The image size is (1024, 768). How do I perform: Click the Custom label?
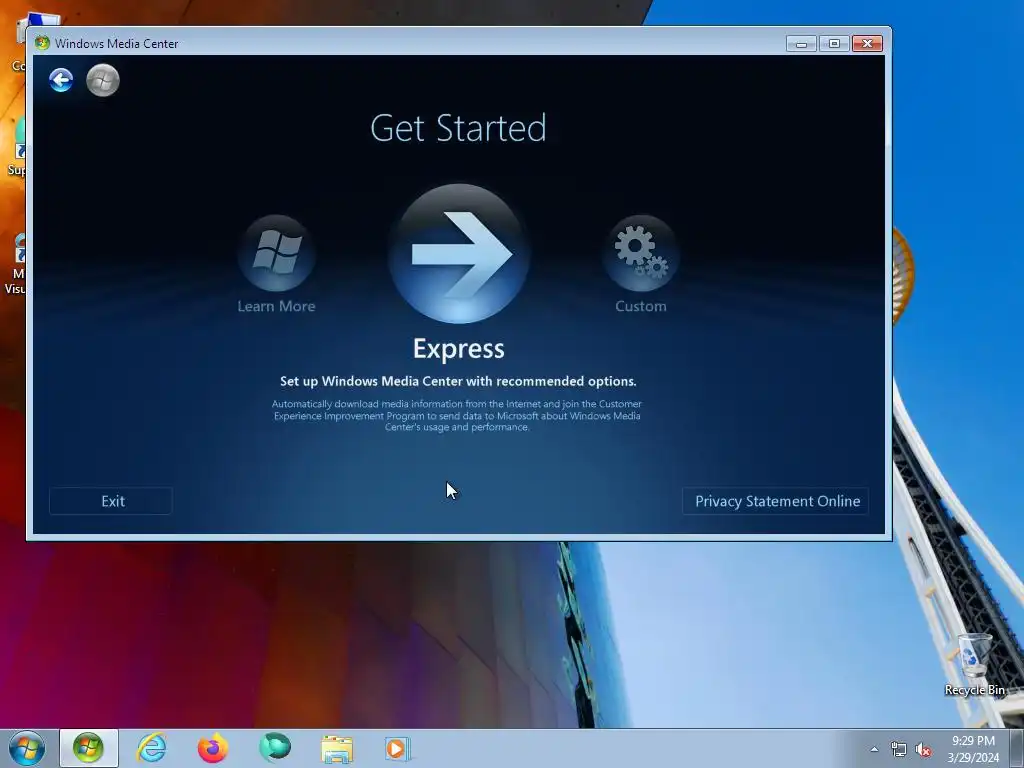tap(641, 306)
